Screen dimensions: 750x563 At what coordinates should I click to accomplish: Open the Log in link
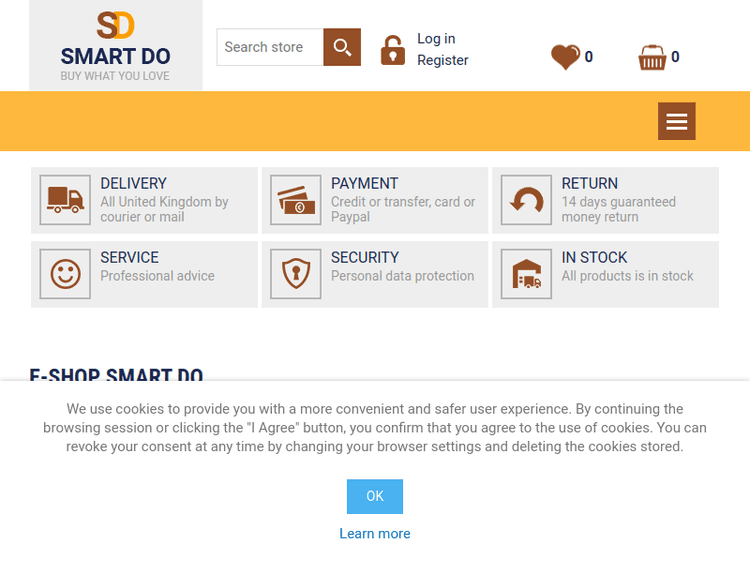tap(436, 38)
